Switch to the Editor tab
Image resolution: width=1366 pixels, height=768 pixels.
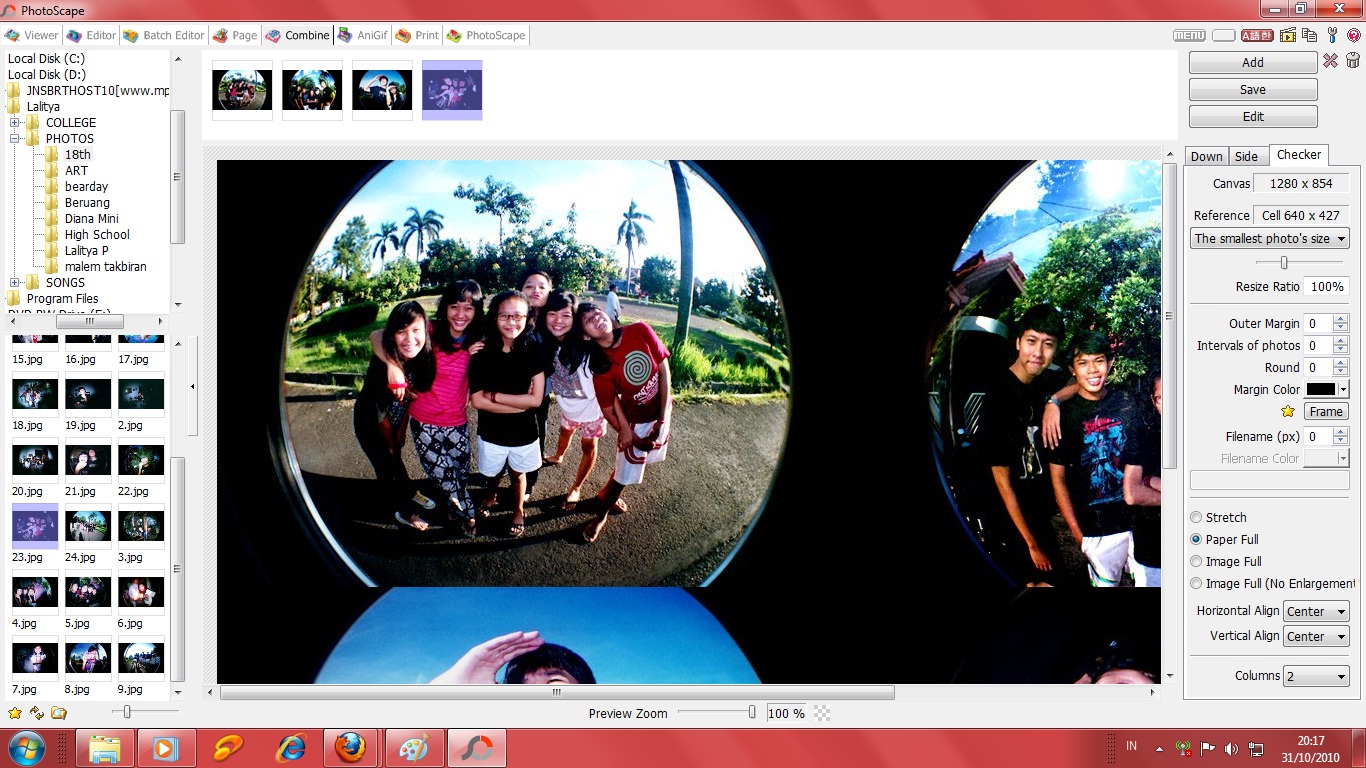click(91, 35)
